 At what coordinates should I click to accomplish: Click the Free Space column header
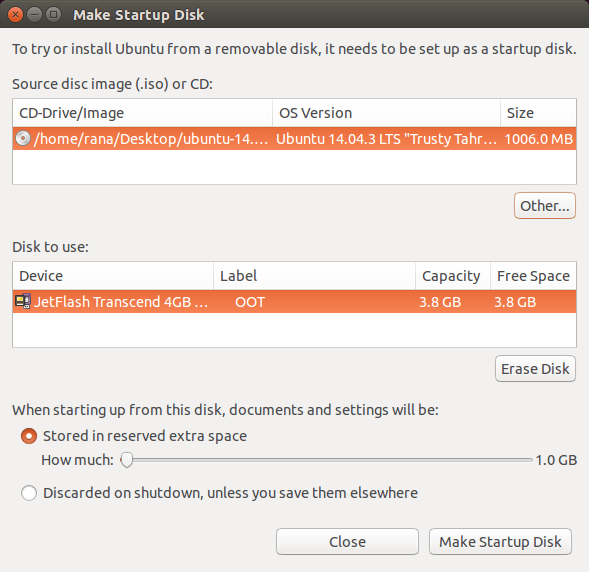click(533, 276)
